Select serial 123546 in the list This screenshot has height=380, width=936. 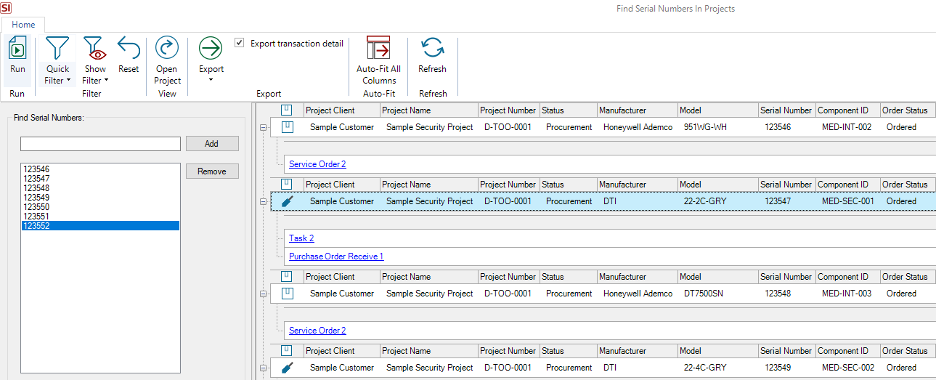[x=100, y=169]
